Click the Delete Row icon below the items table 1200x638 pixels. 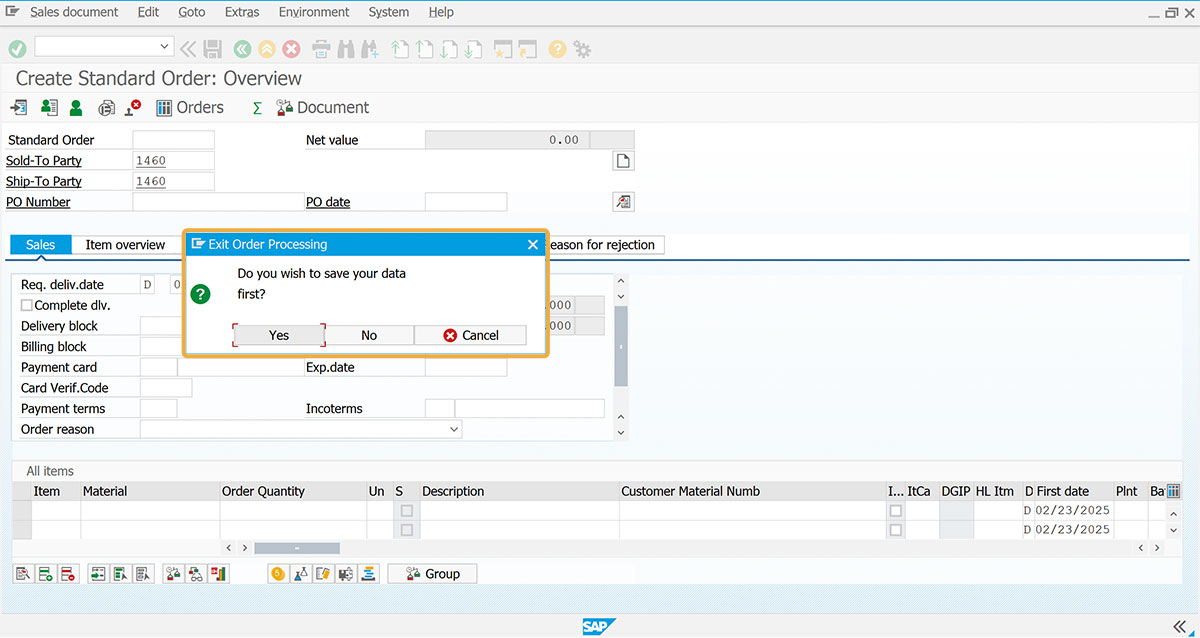pos(67,574)
